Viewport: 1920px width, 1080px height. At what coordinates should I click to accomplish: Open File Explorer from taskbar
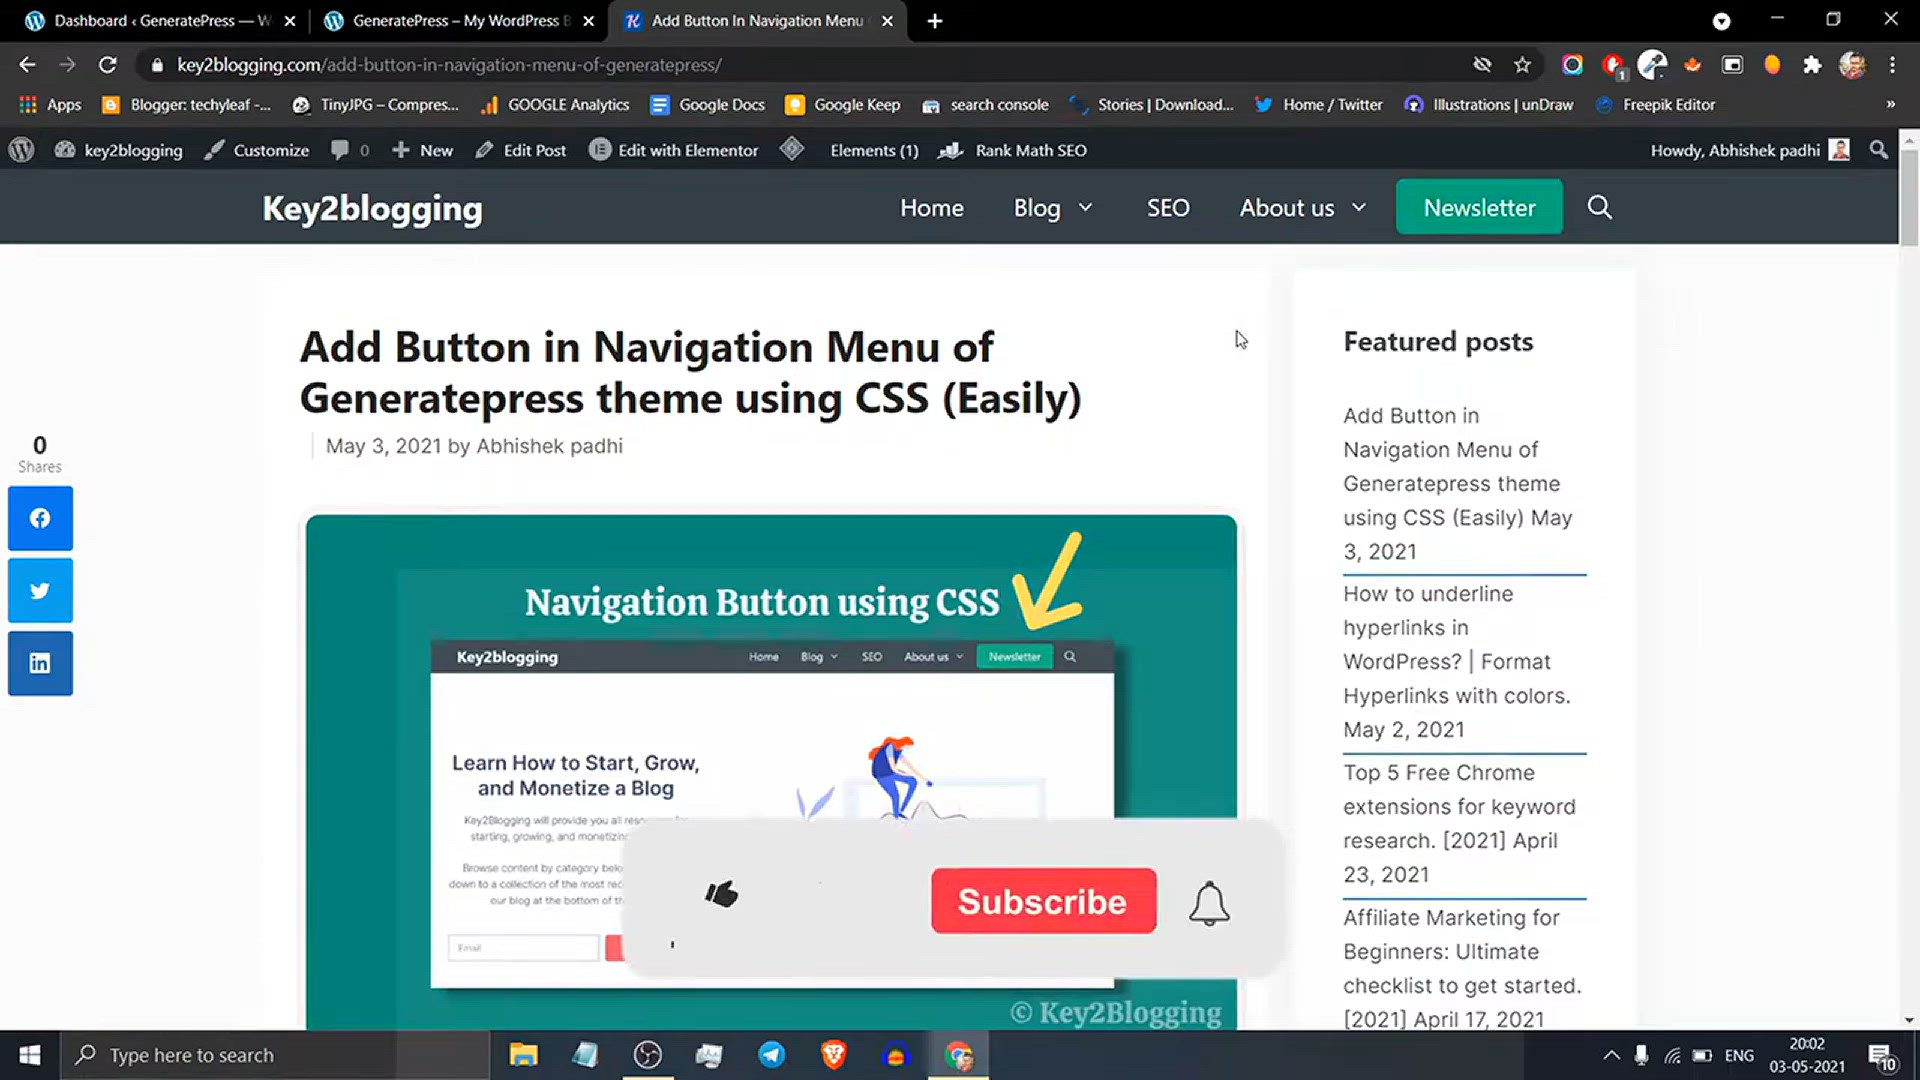click(523, 1055)
